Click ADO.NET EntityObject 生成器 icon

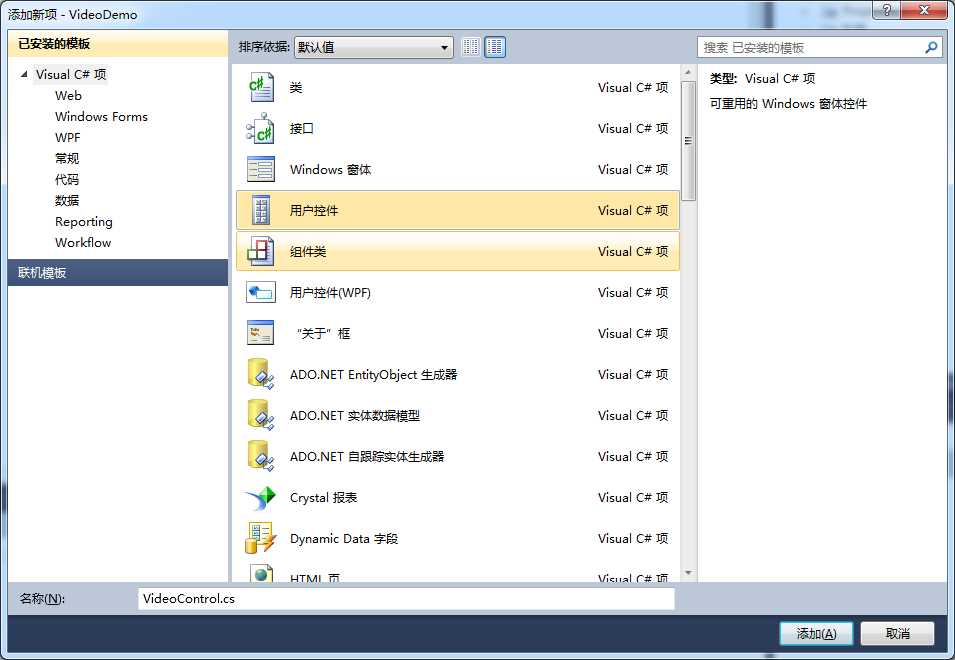[261, 374]
